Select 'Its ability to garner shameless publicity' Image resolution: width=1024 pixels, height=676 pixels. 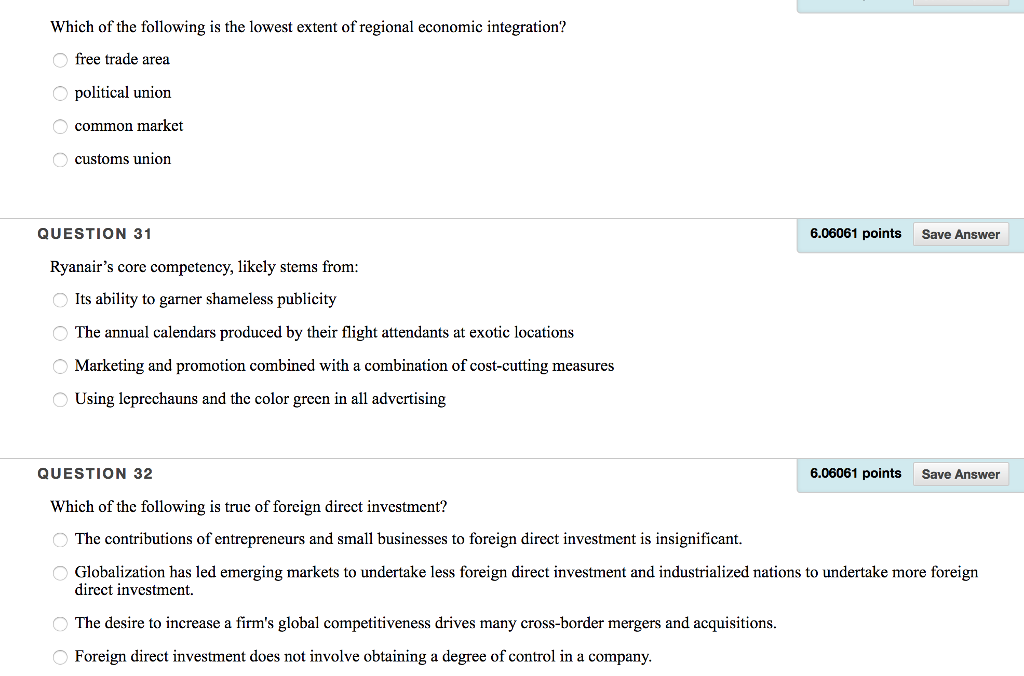(60, 299)
